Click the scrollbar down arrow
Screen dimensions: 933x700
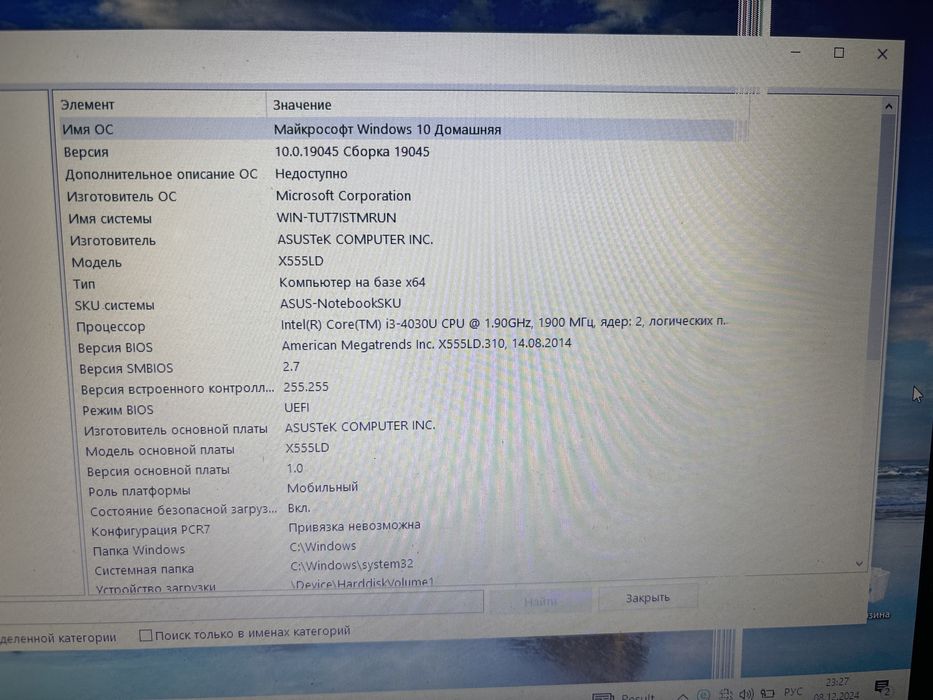[x=859, y=563]
